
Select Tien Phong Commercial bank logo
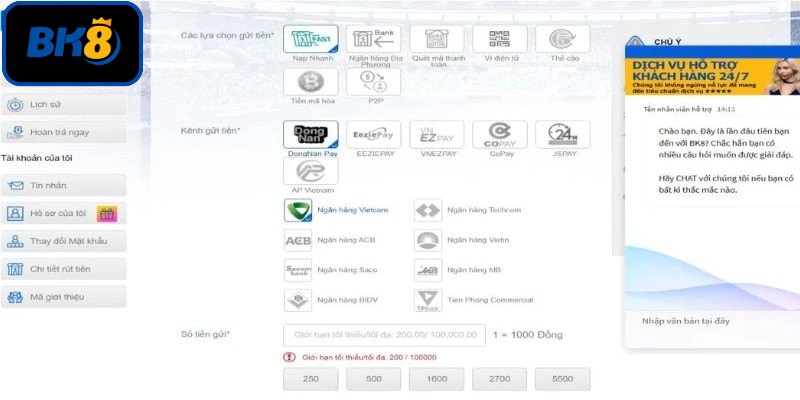click(x=428, y=301)
